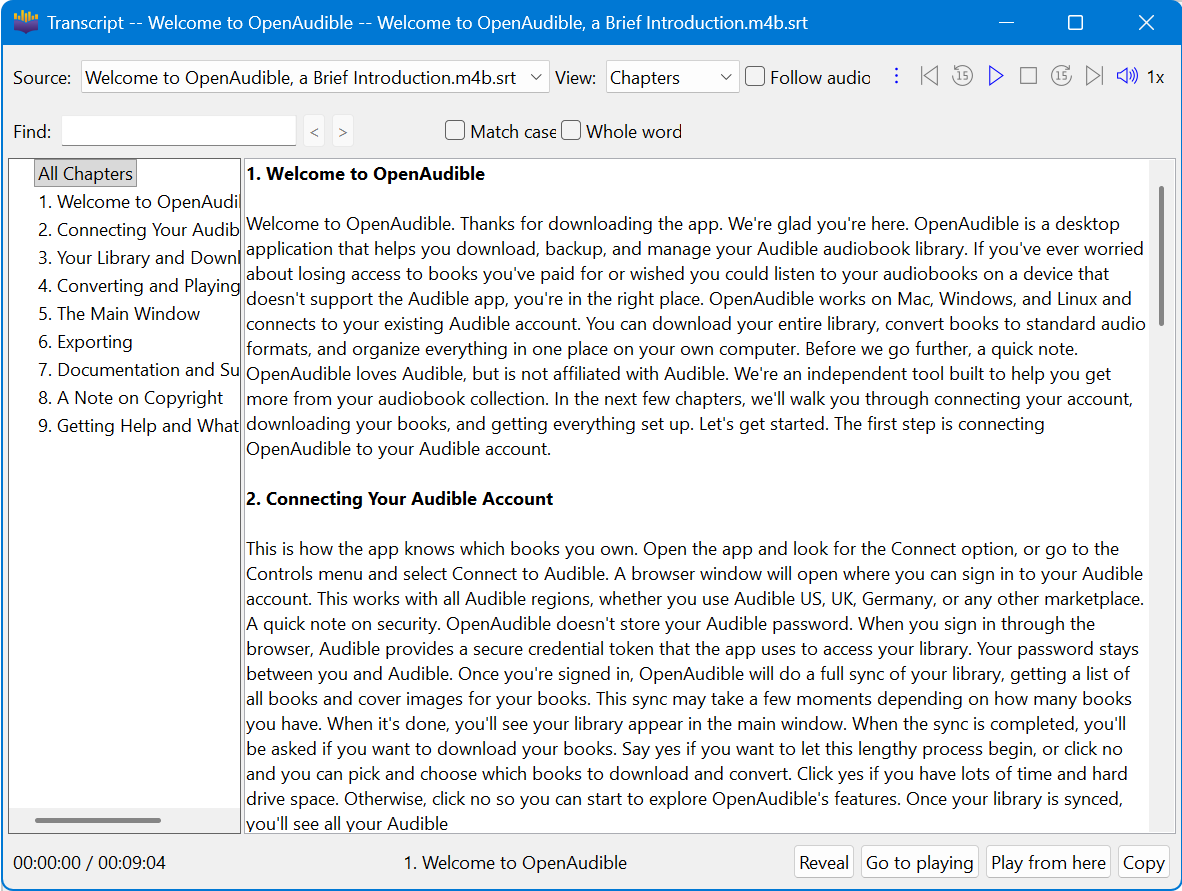Close the Transcript window

1146,23
